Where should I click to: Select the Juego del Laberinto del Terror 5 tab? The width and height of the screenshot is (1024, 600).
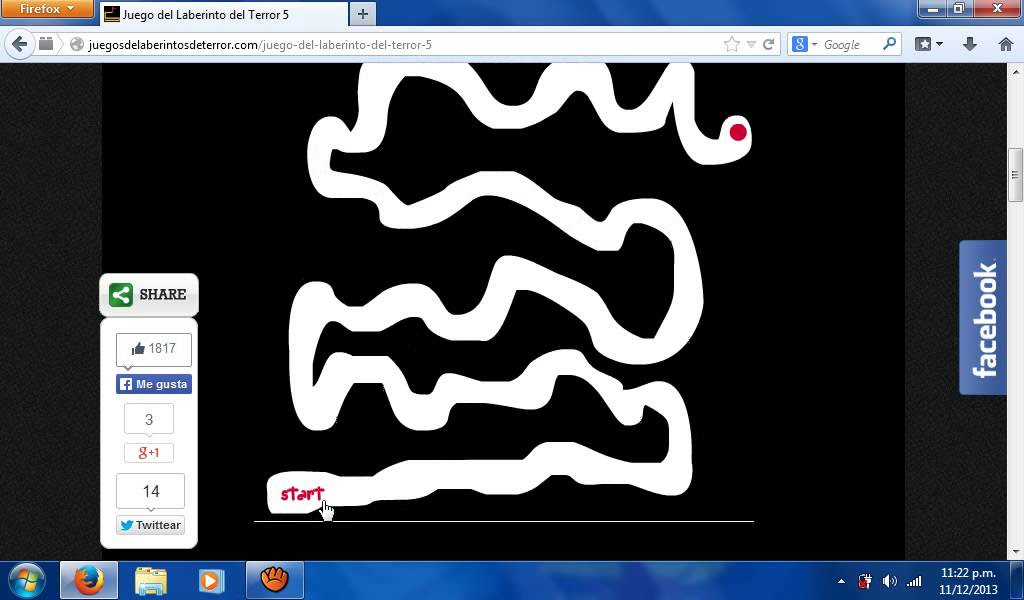[x=224, y=14]
